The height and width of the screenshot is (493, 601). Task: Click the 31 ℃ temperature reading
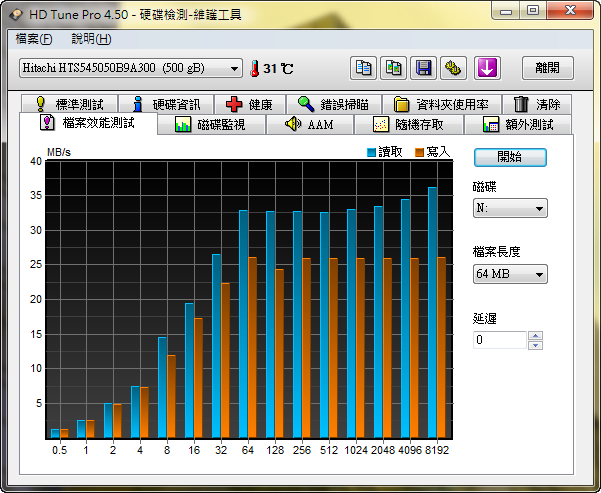[278, 69]
